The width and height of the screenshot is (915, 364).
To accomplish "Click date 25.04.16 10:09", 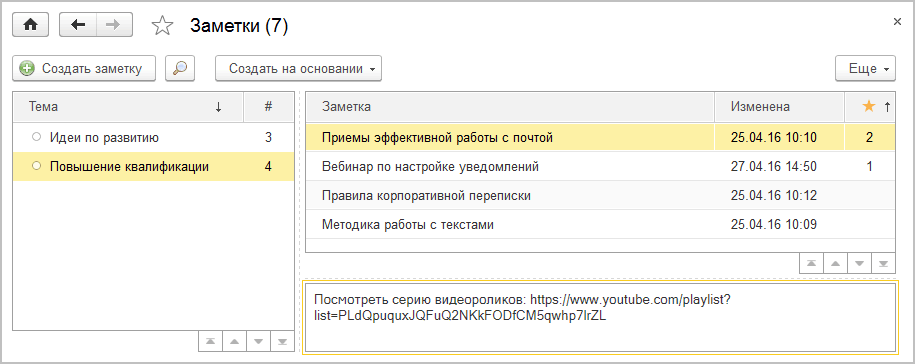I will point(774,224).
